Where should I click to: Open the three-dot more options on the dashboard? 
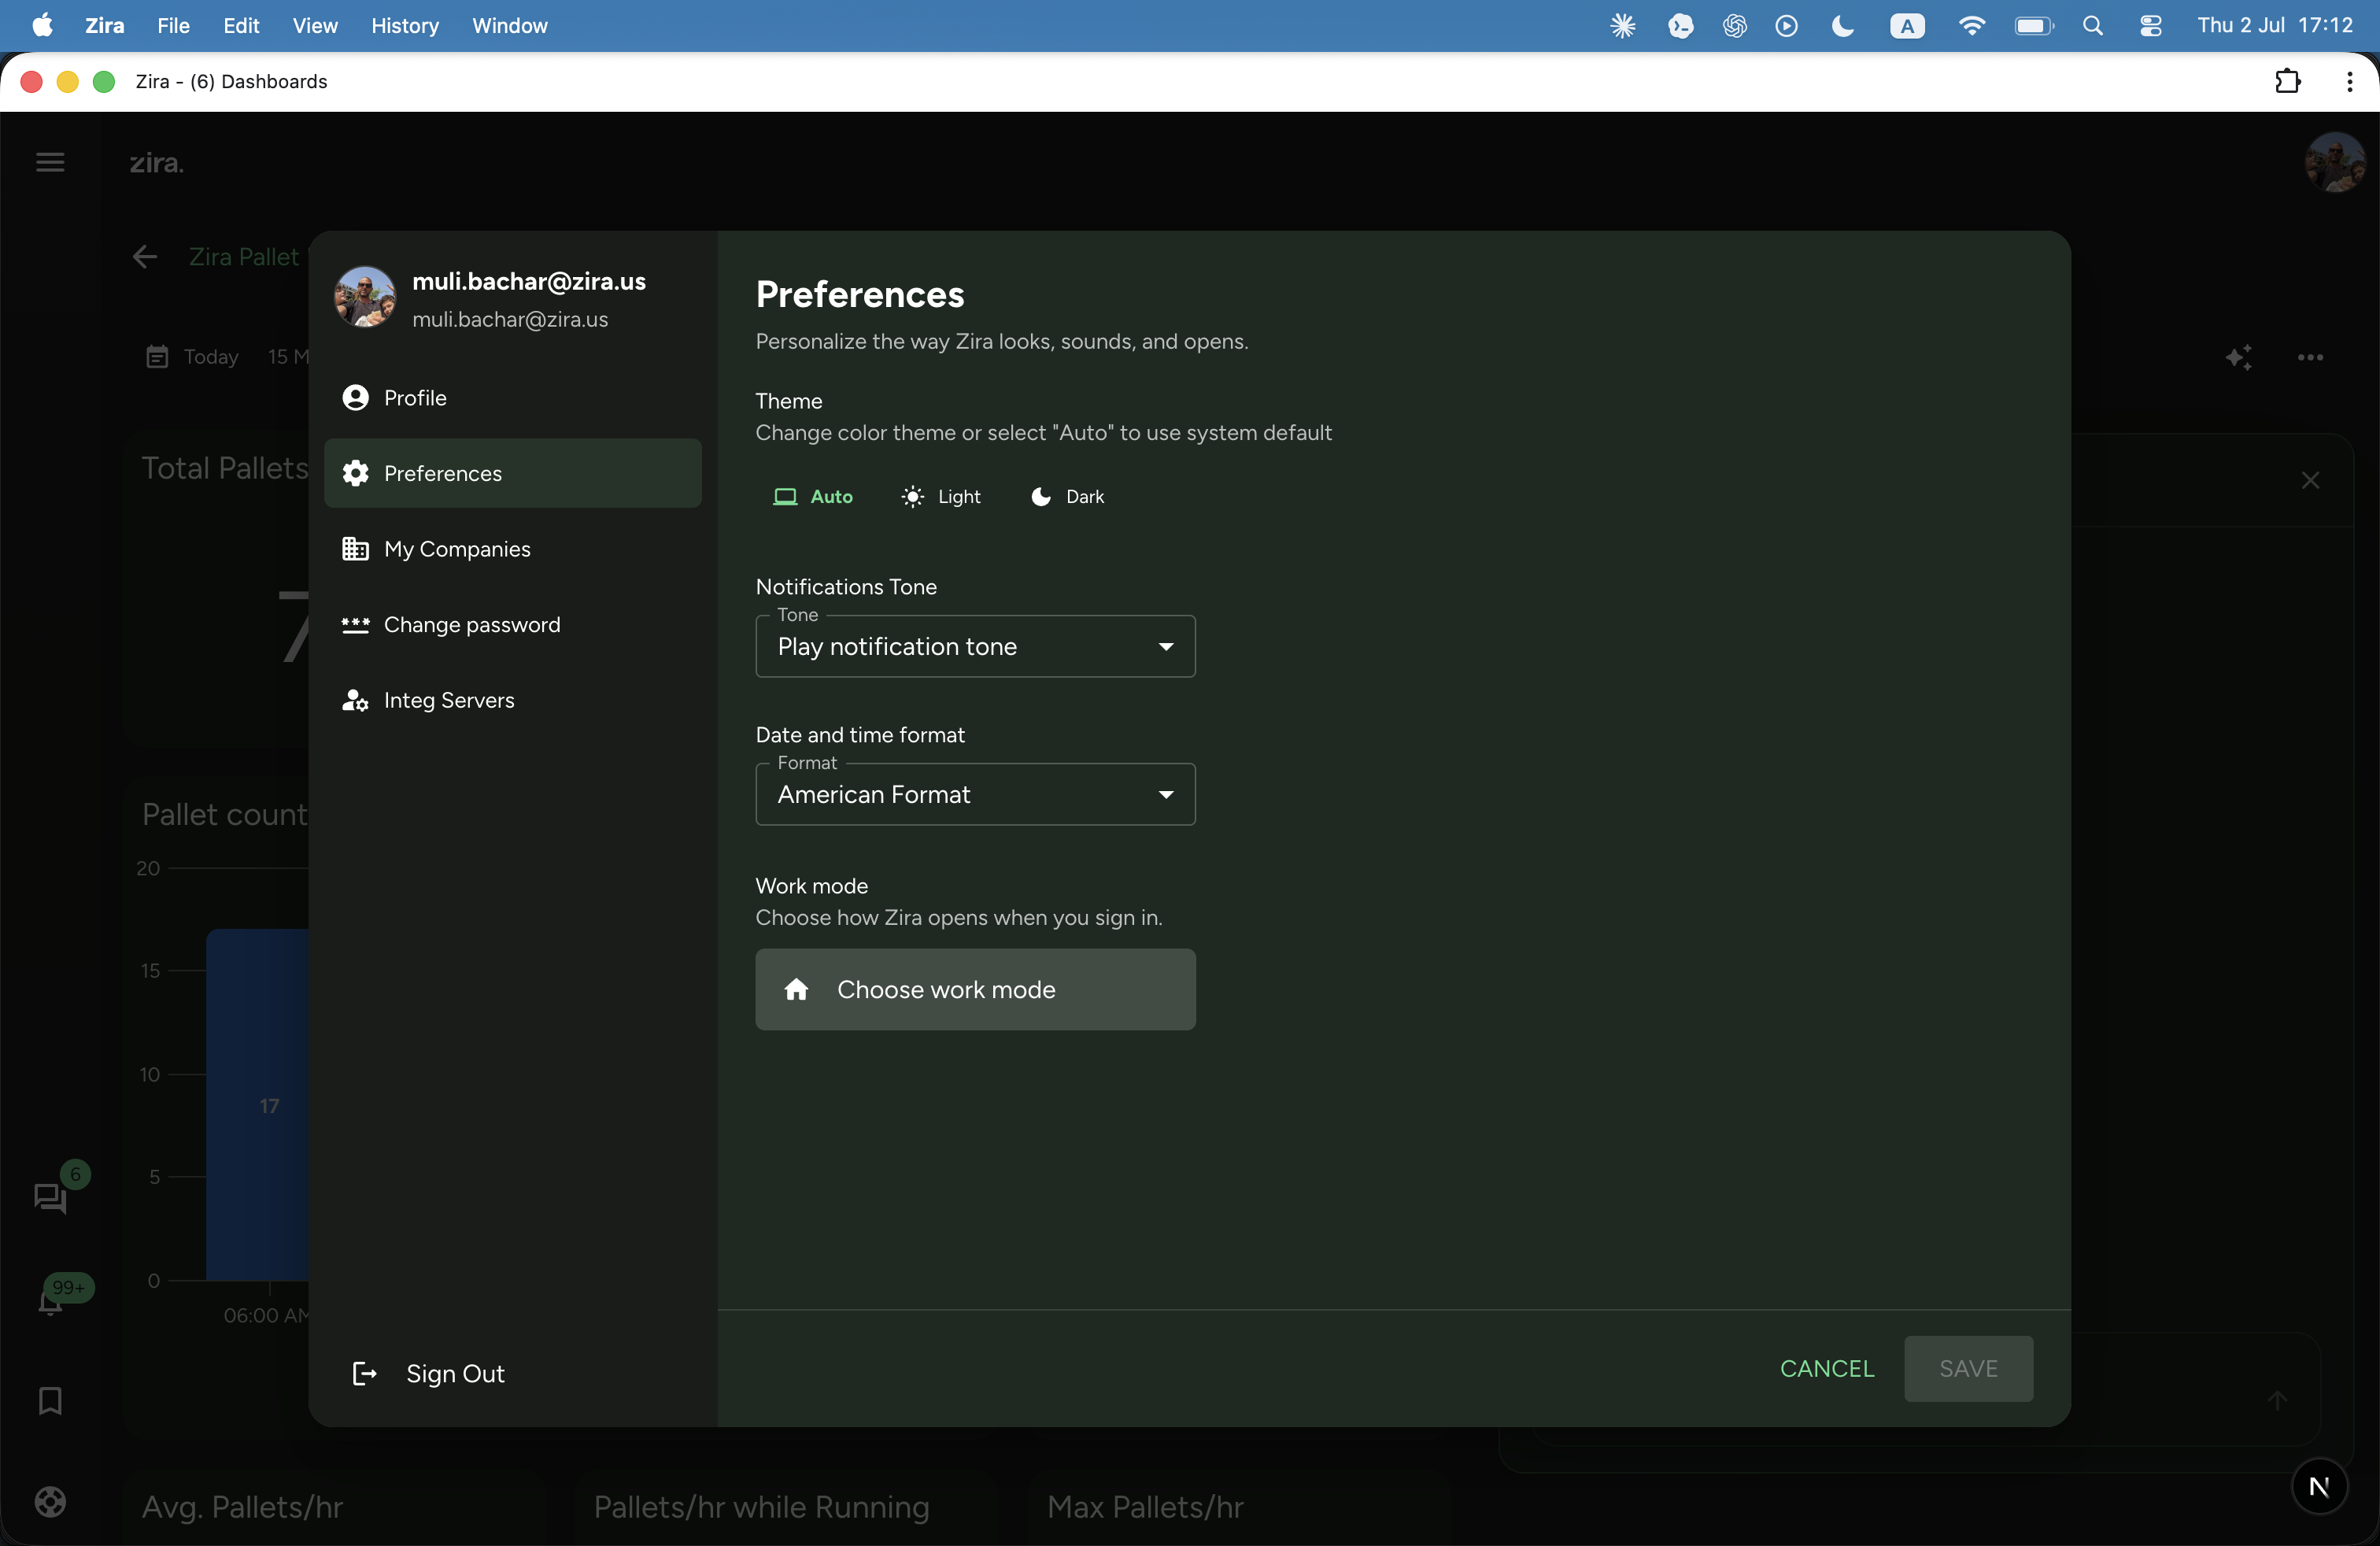tap(2310, 357)
